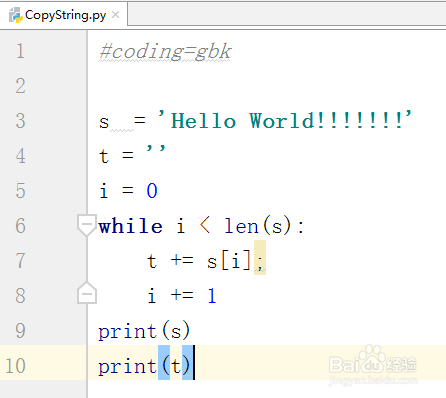Click line number 7 in the gutter

(x=20, y=261)
